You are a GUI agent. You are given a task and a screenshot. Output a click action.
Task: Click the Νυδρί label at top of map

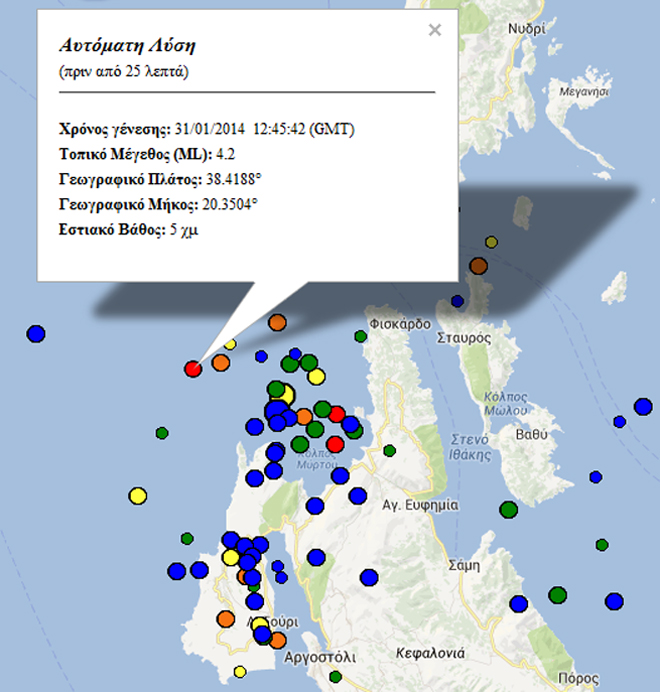[x=527, y=29]
